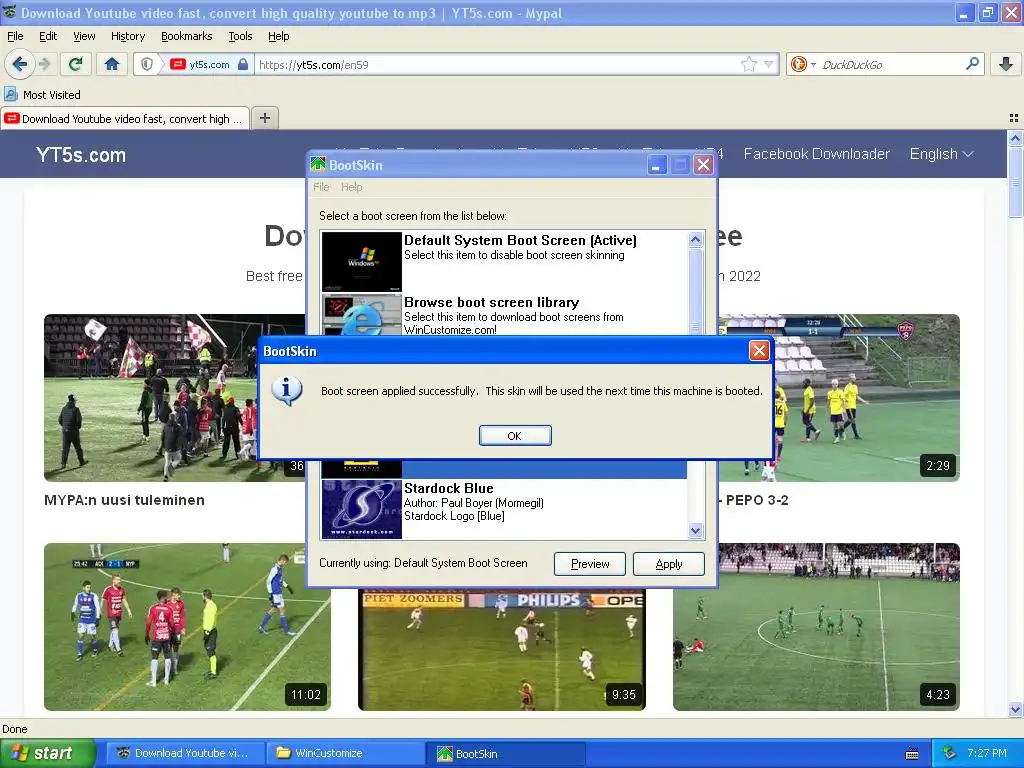Switch to WinCustomize folder taskbar button
The image size is (1024, 768).
click(345, 753)
